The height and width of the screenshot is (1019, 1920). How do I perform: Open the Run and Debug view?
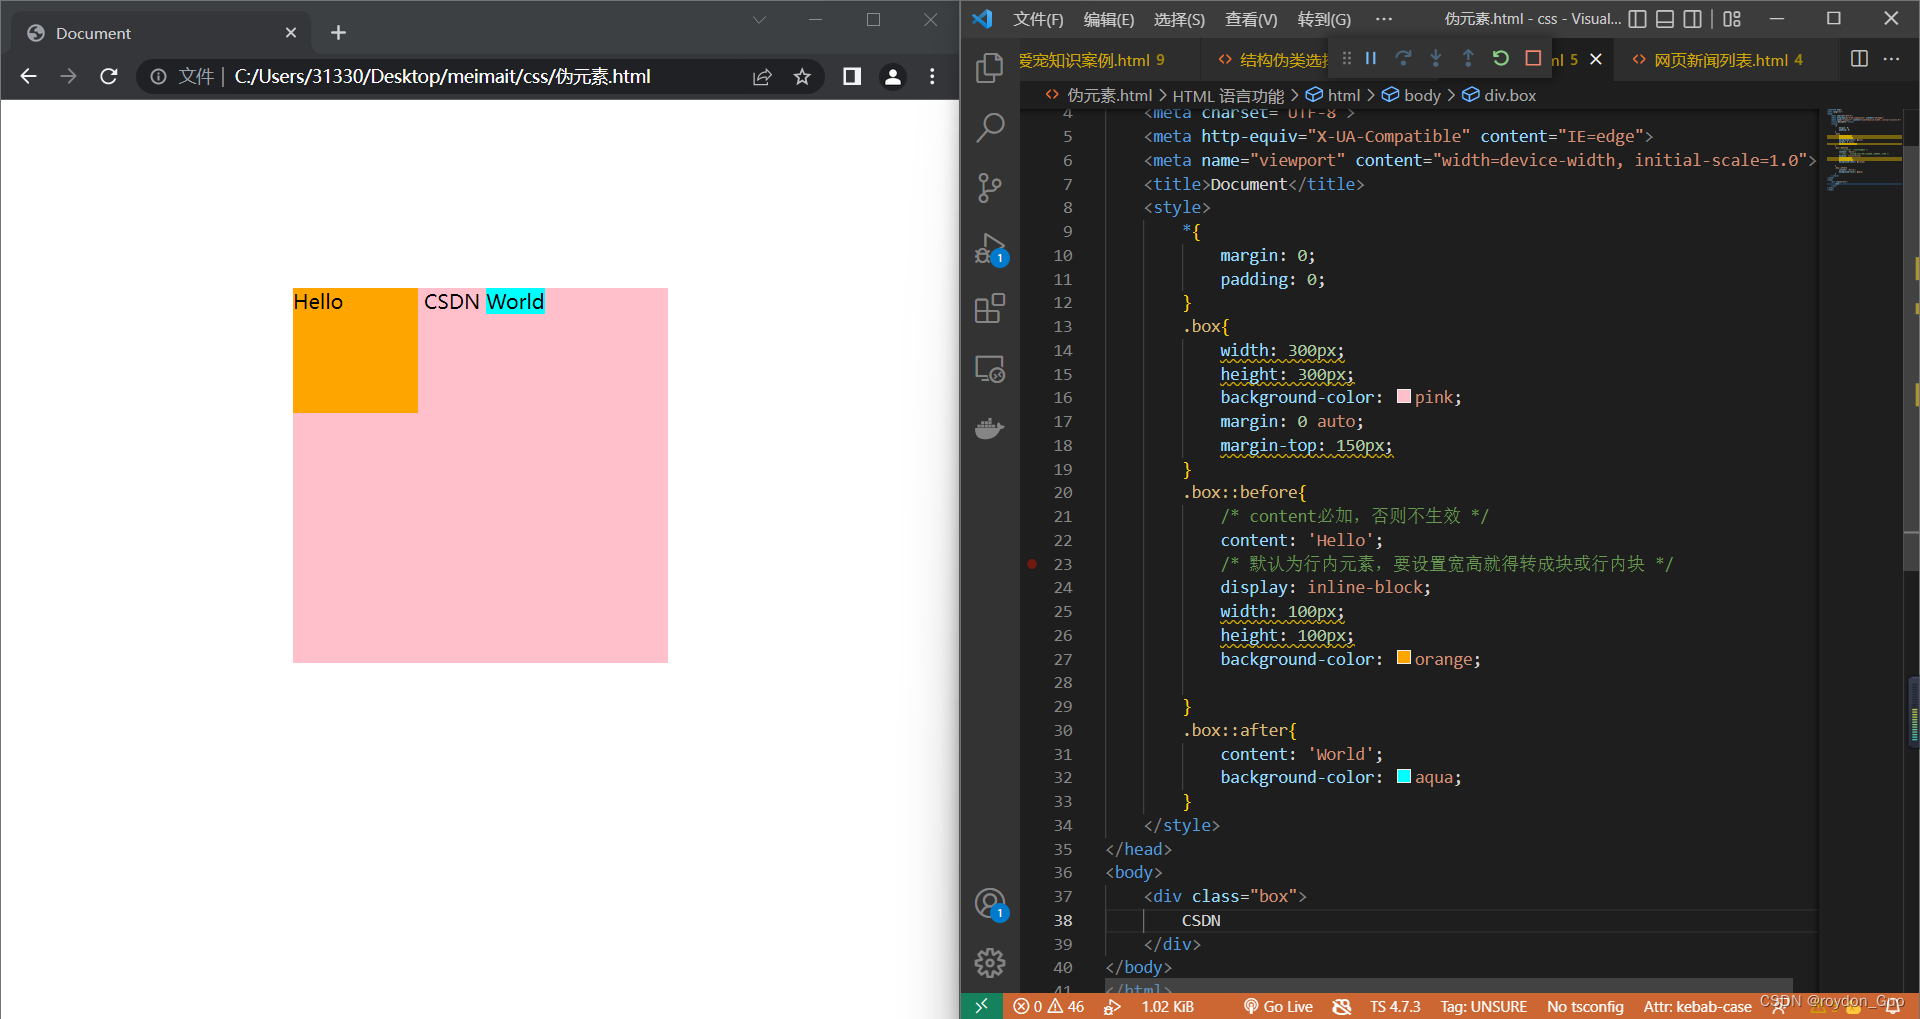pos(990,249)
